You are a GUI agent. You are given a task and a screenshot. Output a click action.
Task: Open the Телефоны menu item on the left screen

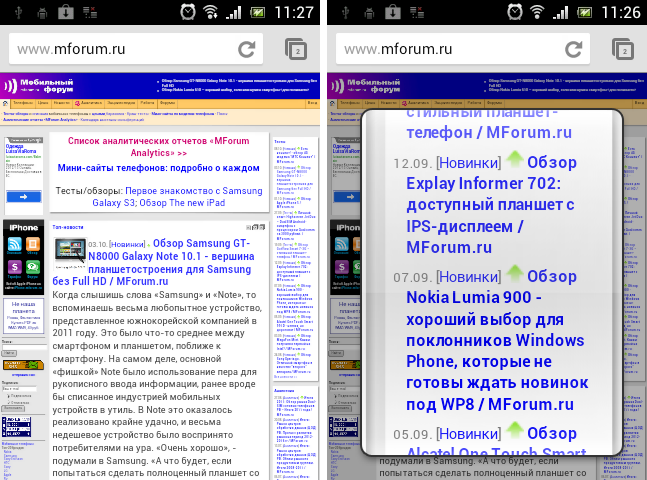[23, 103]
